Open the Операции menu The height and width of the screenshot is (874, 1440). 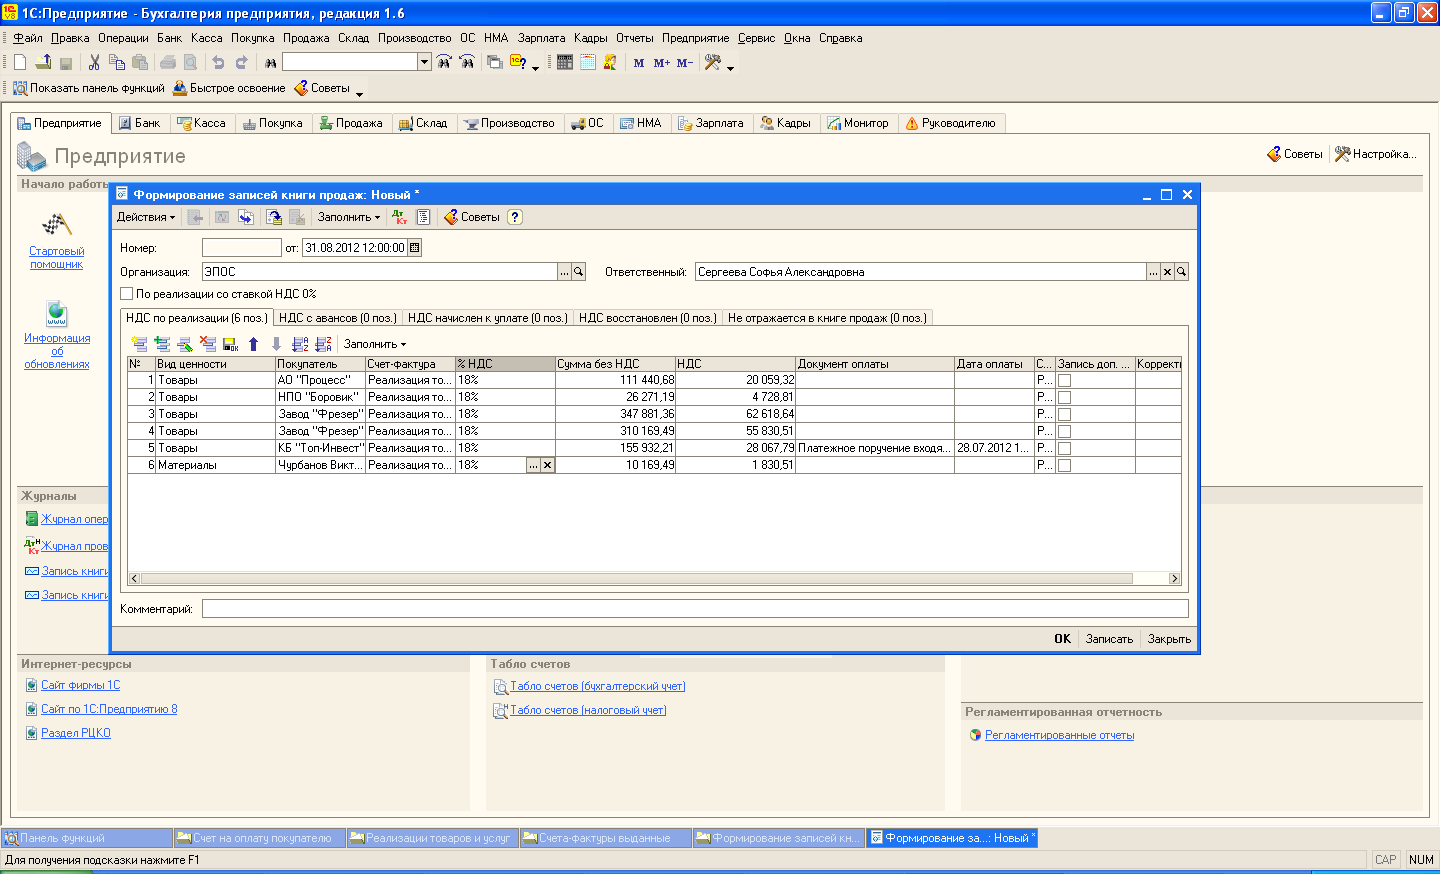pyautogui.click(x=123, y=38)
